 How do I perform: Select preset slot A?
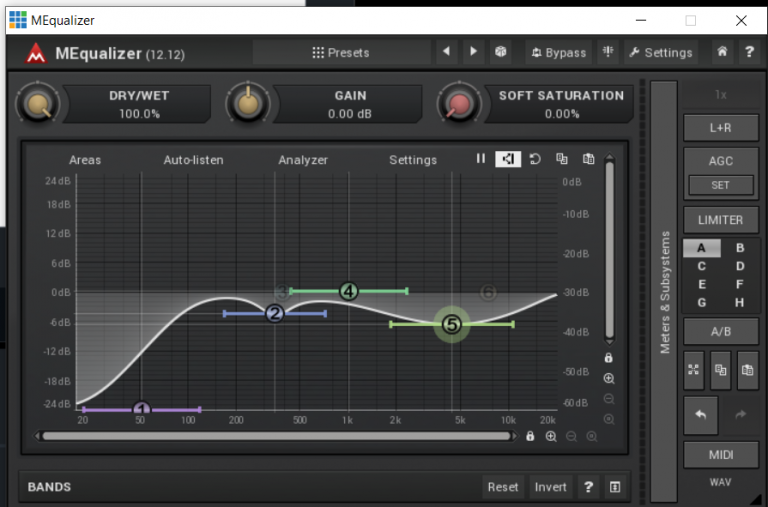tap(701, 248)
